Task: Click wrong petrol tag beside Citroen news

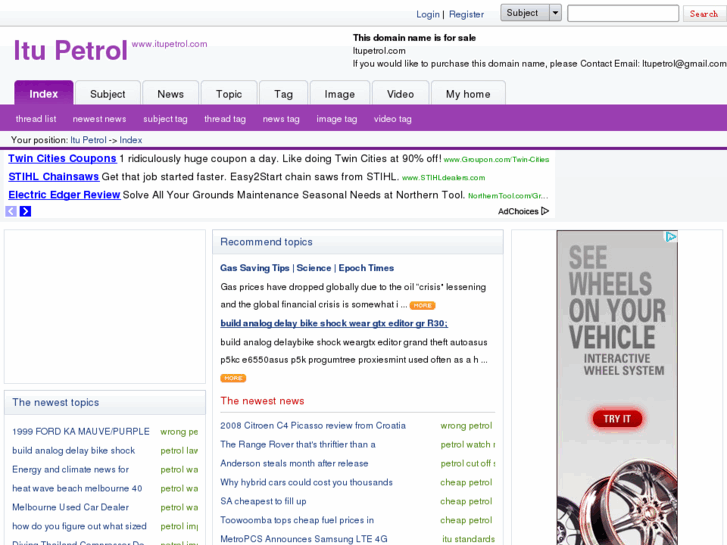Action: pos(466,426)
